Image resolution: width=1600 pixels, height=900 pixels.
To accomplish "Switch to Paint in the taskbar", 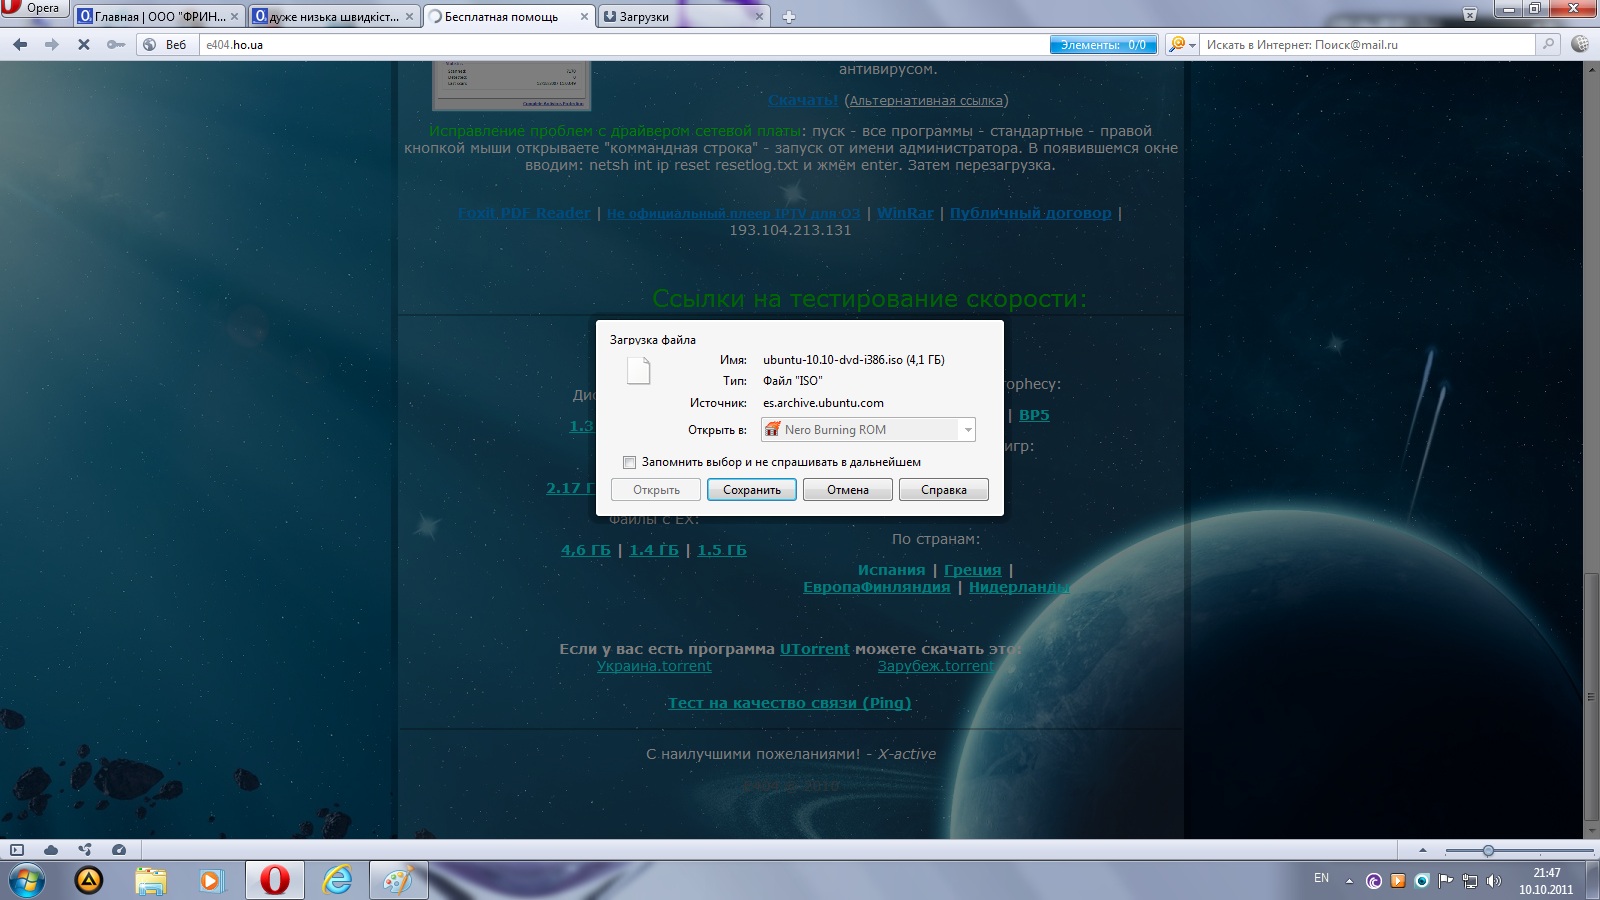I will [399, 880].
